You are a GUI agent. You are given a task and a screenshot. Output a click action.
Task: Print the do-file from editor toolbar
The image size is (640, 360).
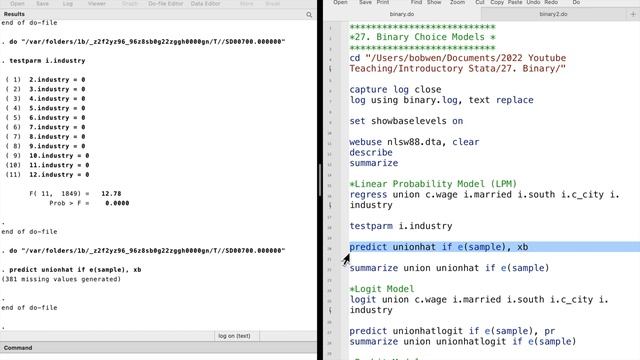[x=382, y=2]
